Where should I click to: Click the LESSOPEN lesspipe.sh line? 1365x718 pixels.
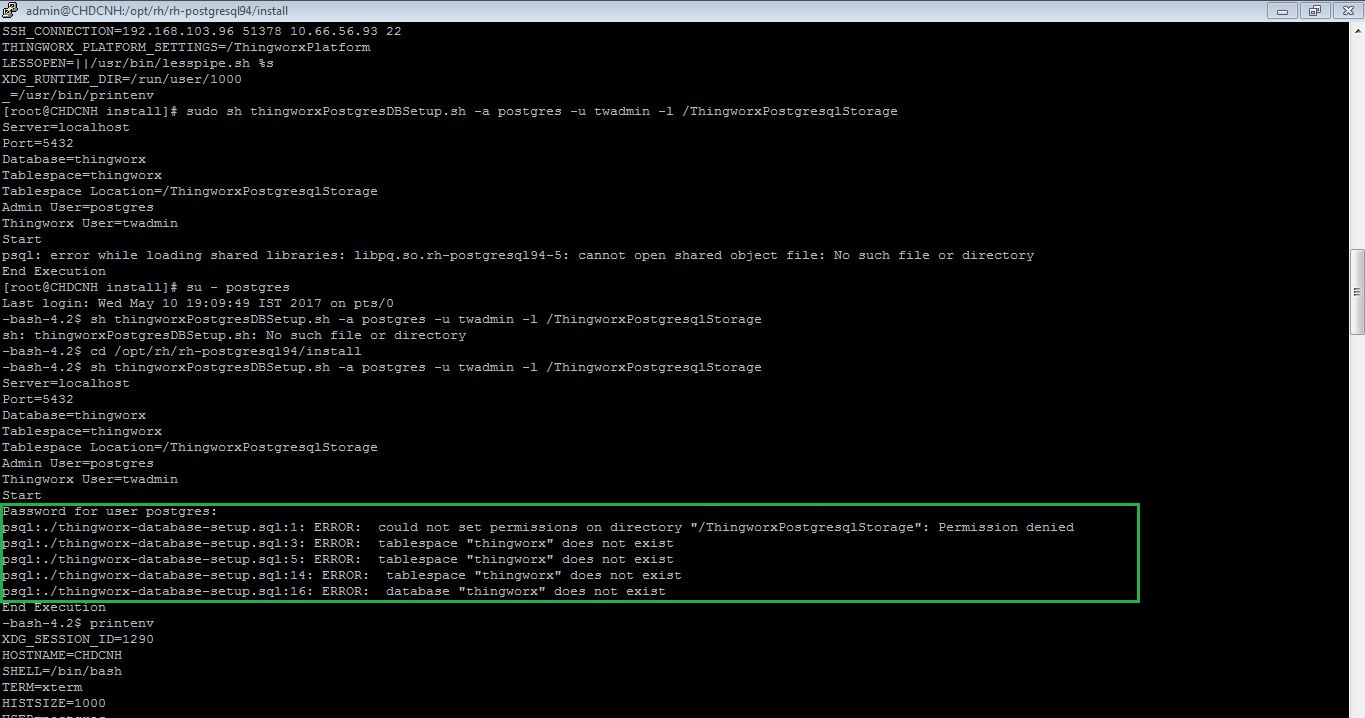[138, 63]
